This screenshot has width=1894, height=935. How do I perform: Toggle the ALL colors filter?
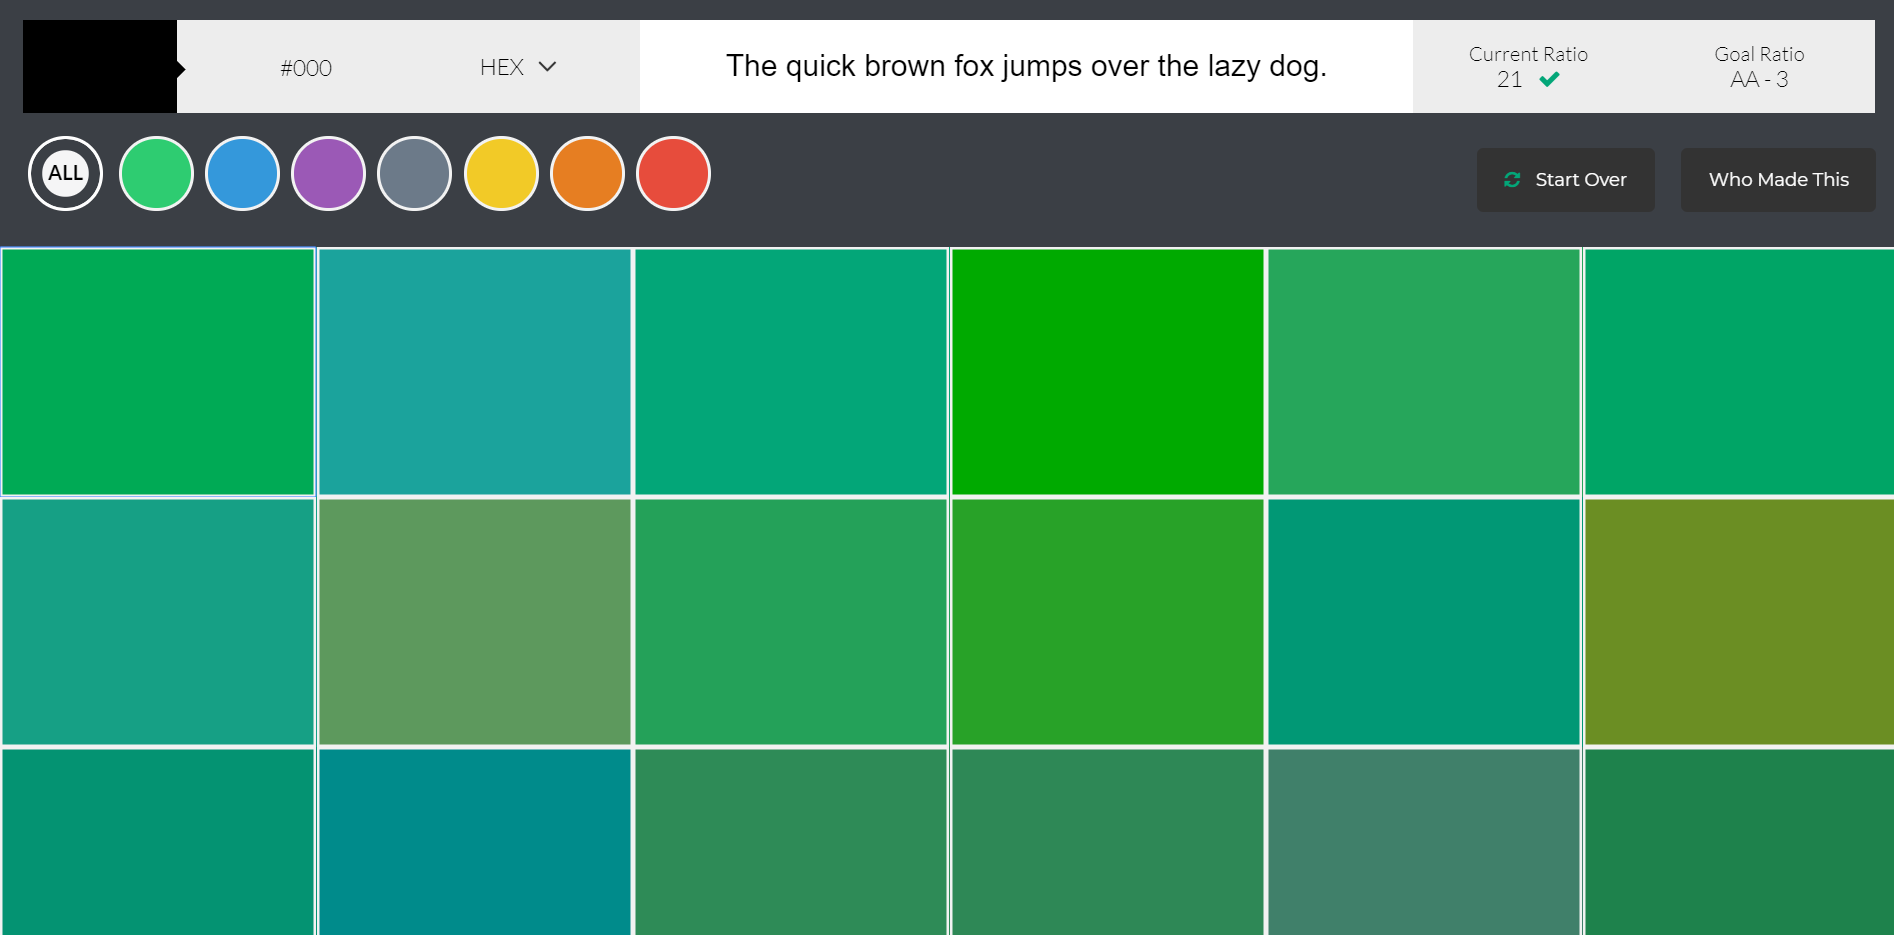point(65,173)
